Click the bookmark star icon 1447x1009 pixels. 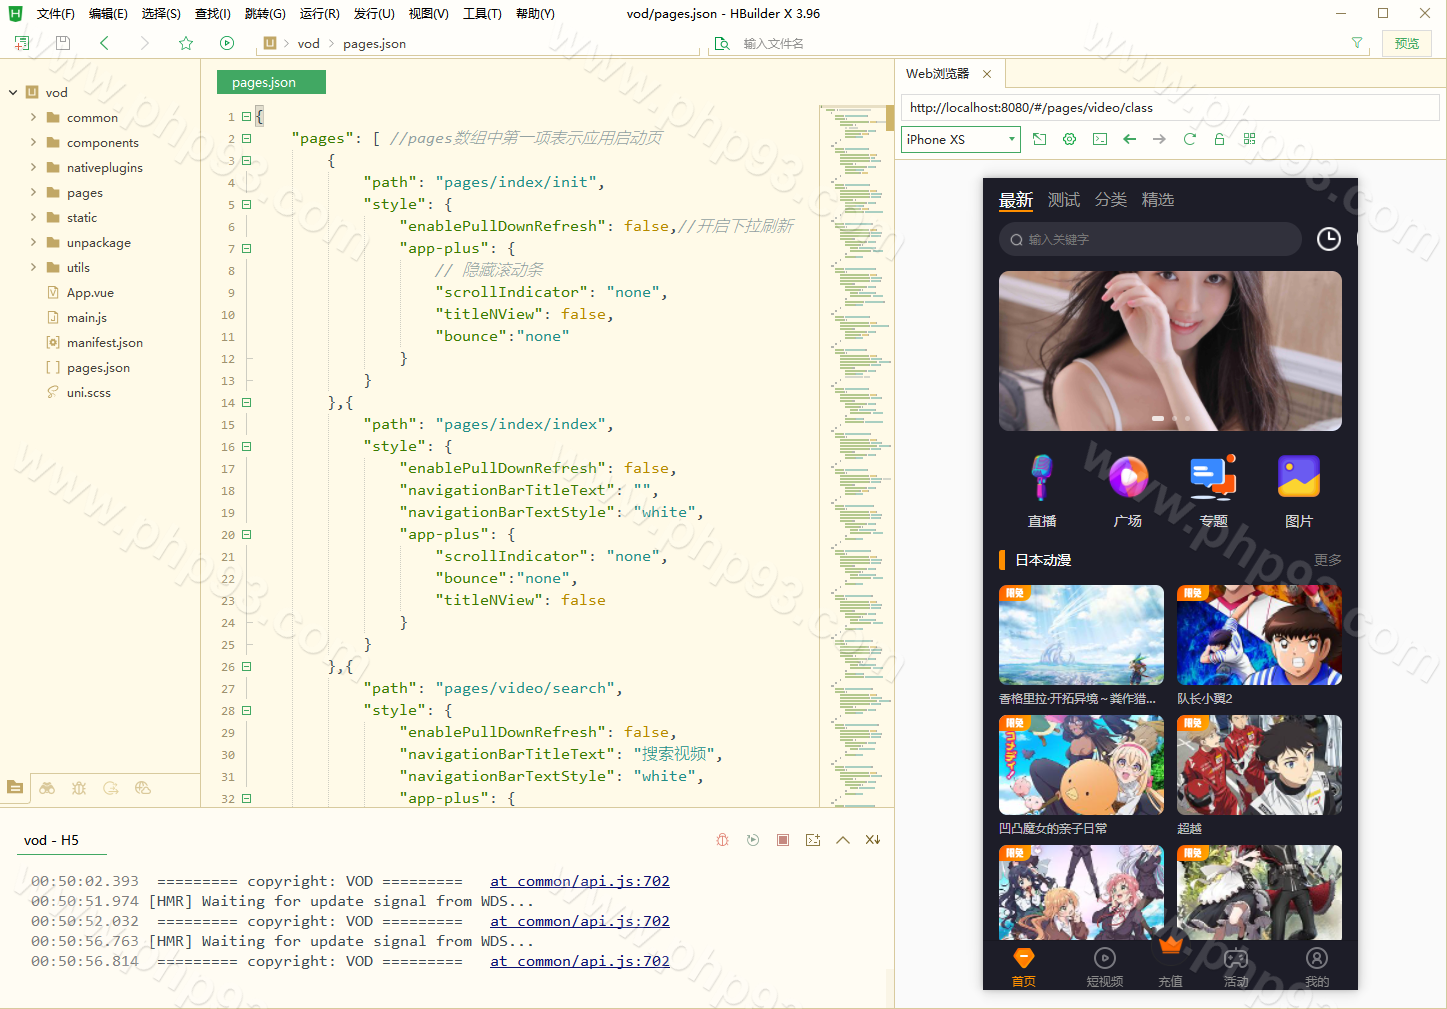(x=186, y=43)
